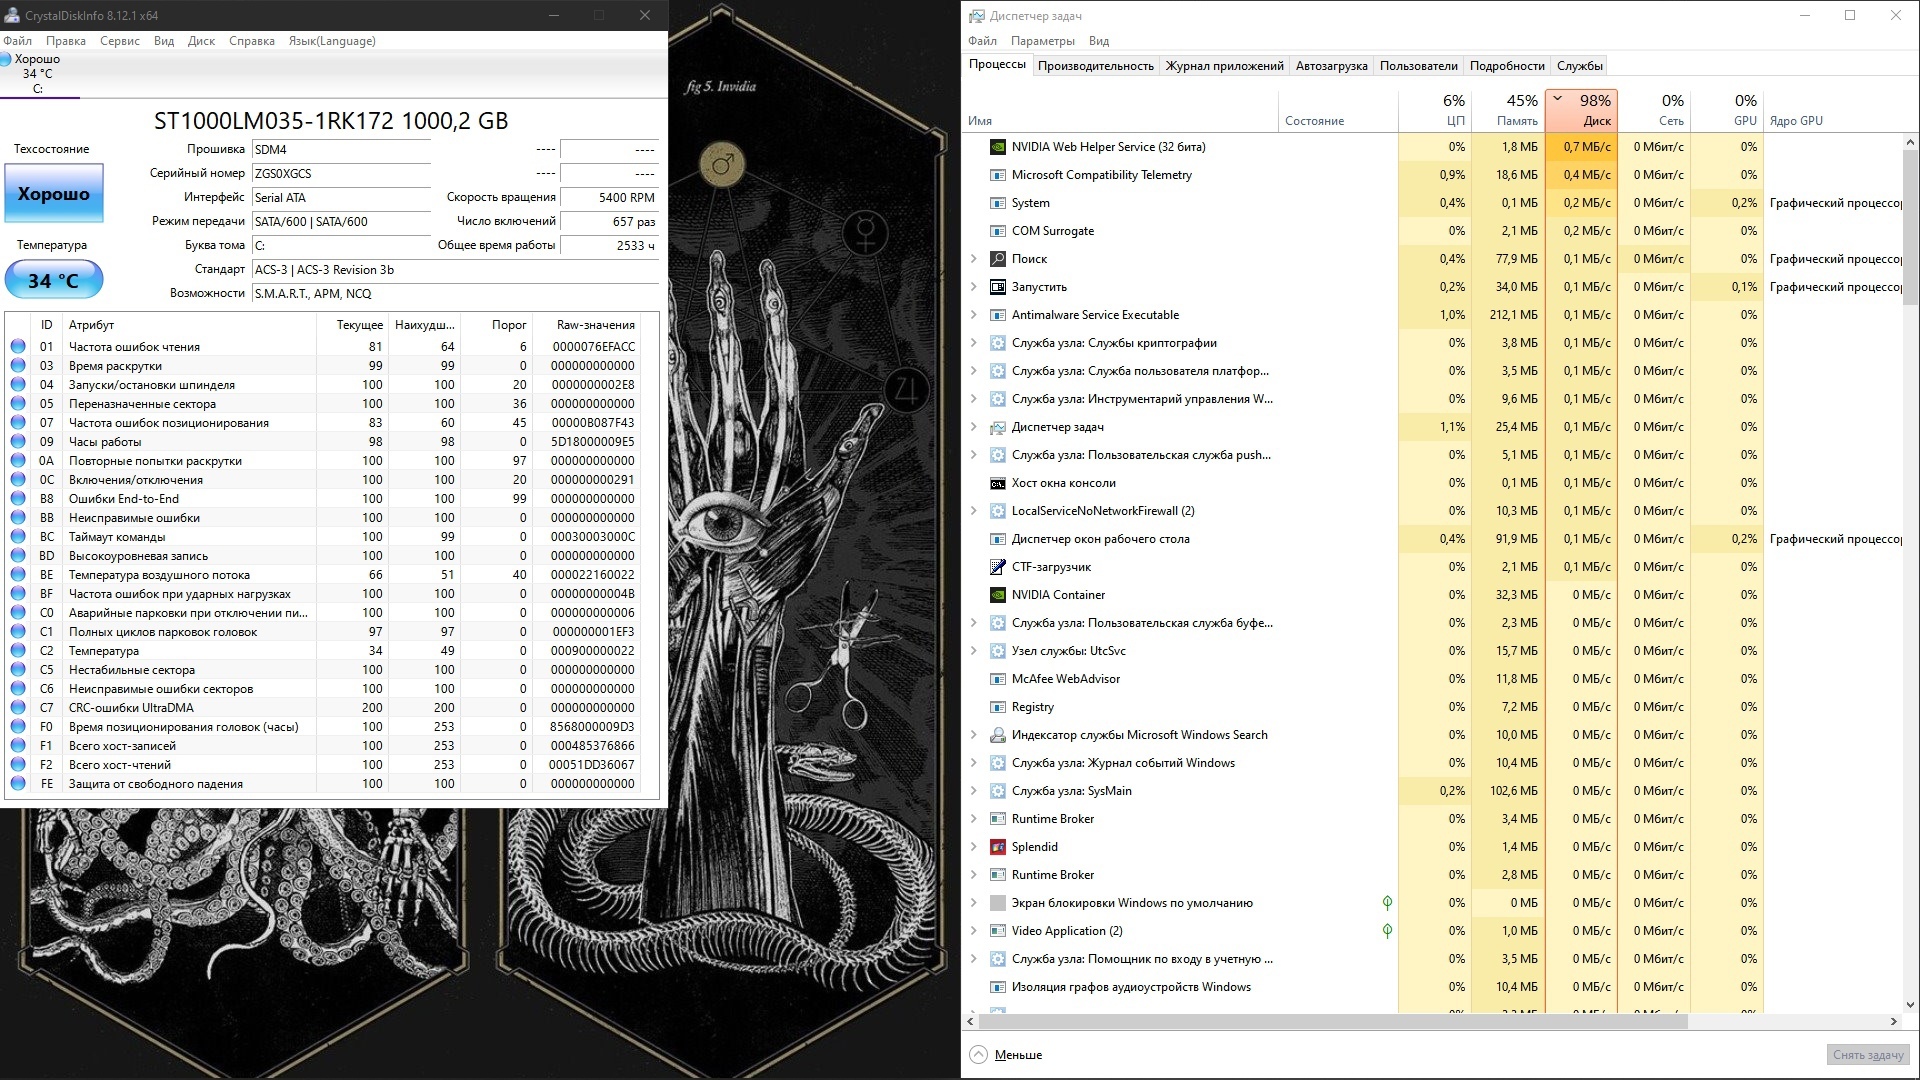The image size is (1920, 1080).
Task: Sort processes by Диск column header
Action: tap(1581, 111)
